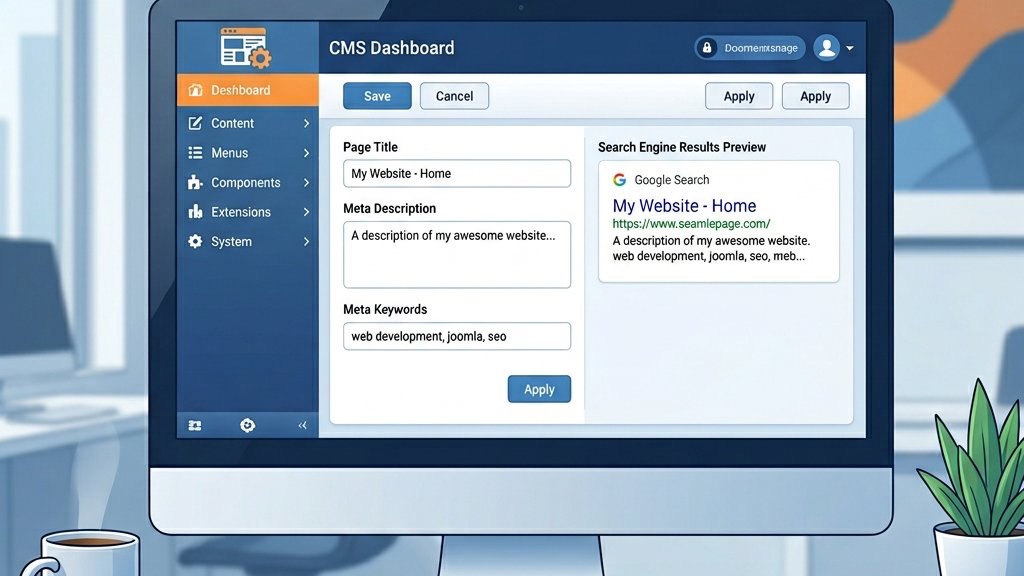Click the Components puzzle icon
The width and height of the screenshot is (1024, 576).
(195, 183)
